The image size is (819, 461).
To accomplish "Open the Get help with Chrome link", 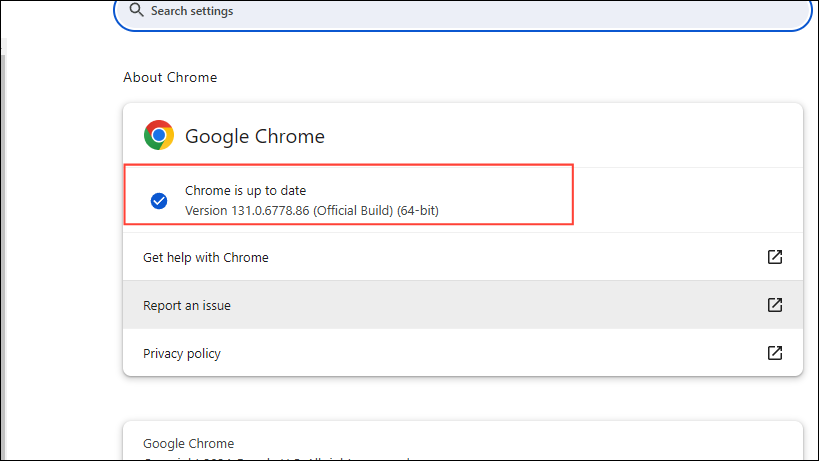I will tap(463, 257).
